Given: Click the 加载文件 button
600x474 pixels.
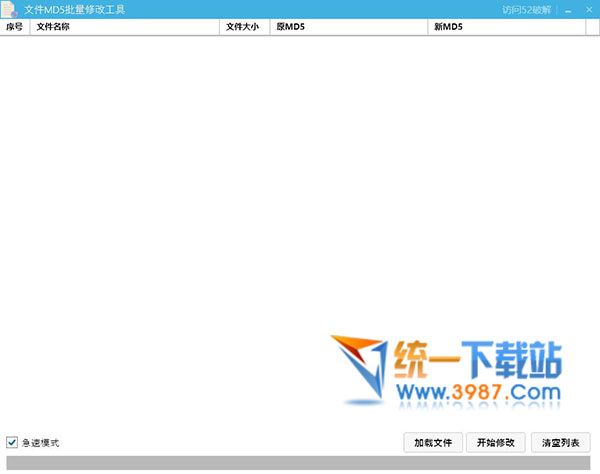Looking at the screenshot, I should coord(433,443).
